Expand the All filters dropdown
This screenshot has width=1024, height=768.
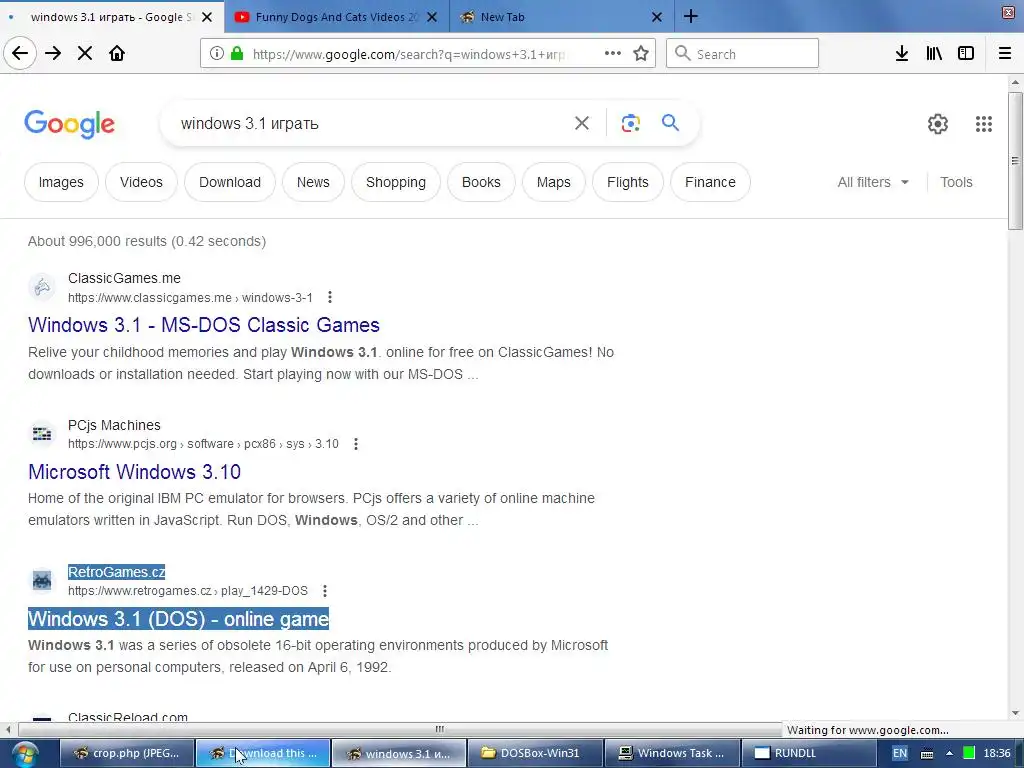click(873, 182)
